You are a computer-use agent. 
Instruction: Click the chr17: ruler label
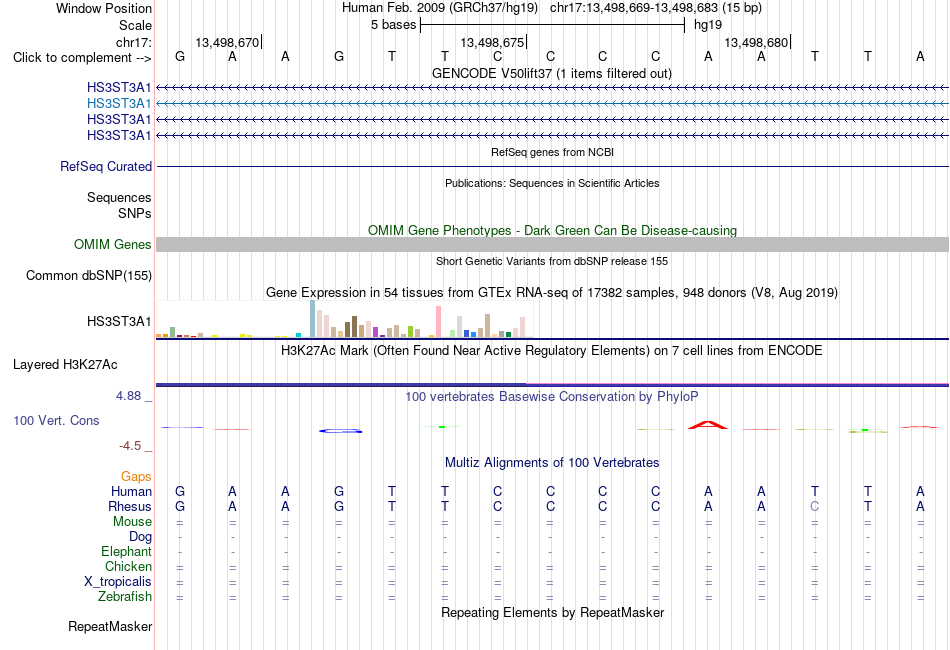134,42
